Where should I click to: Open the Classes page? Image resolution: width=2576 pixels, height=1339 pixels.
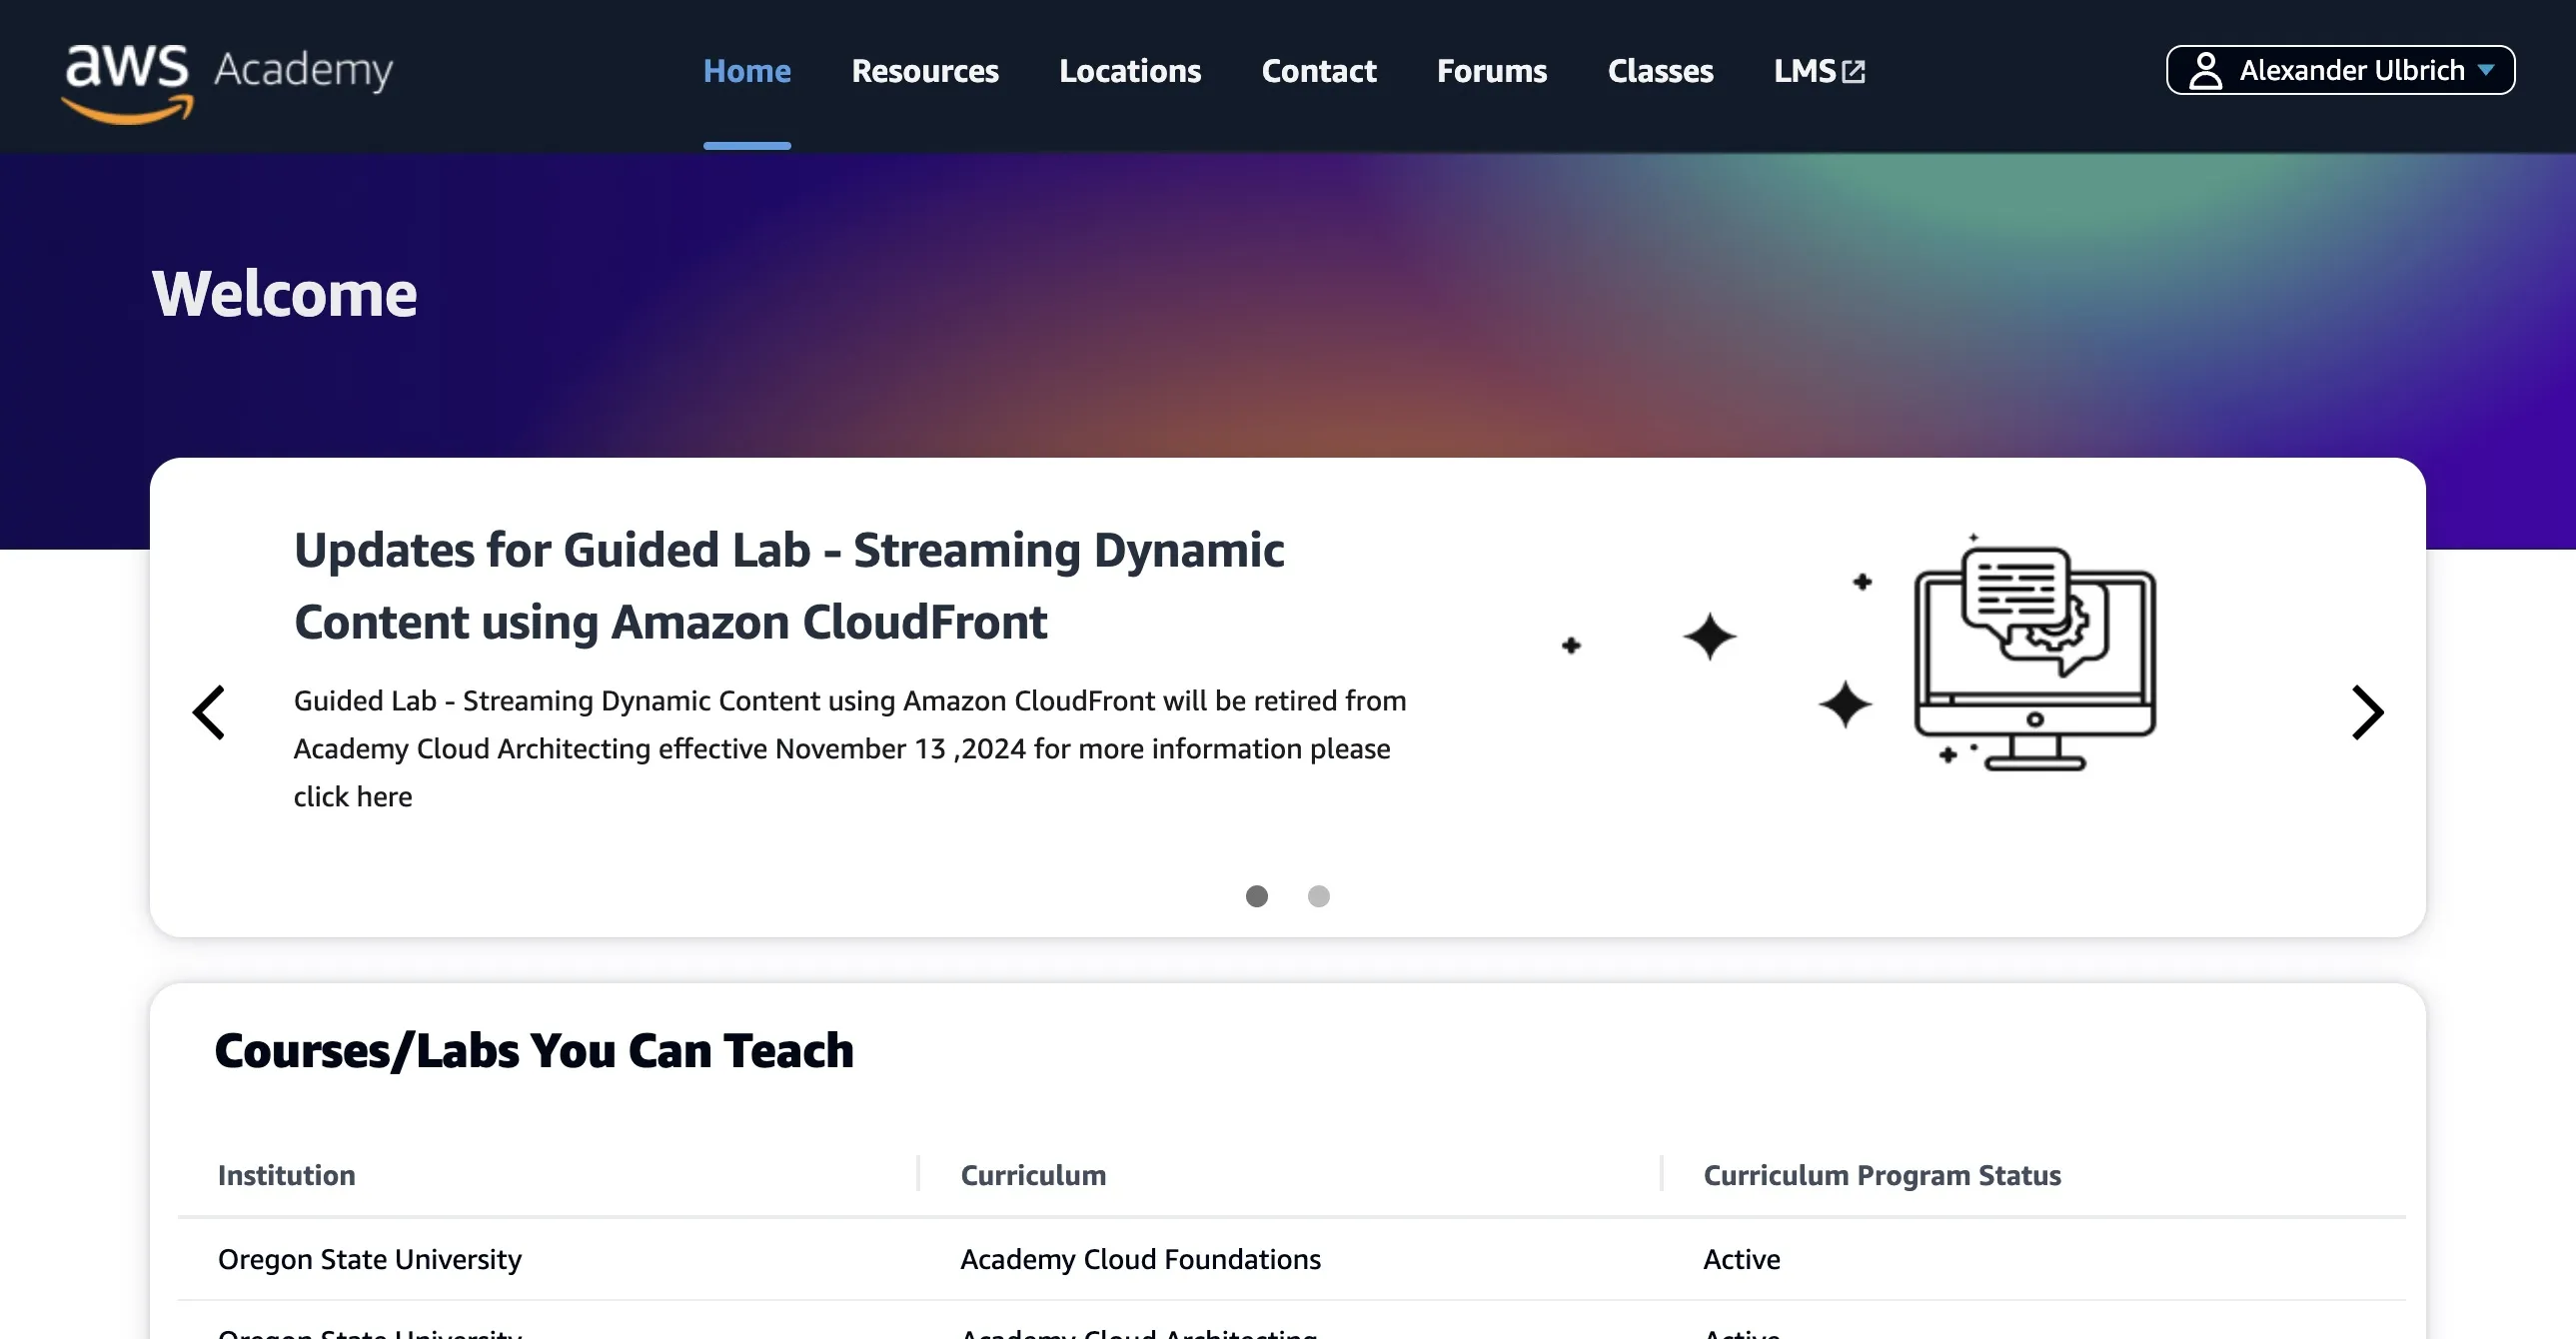[1660, 71]
